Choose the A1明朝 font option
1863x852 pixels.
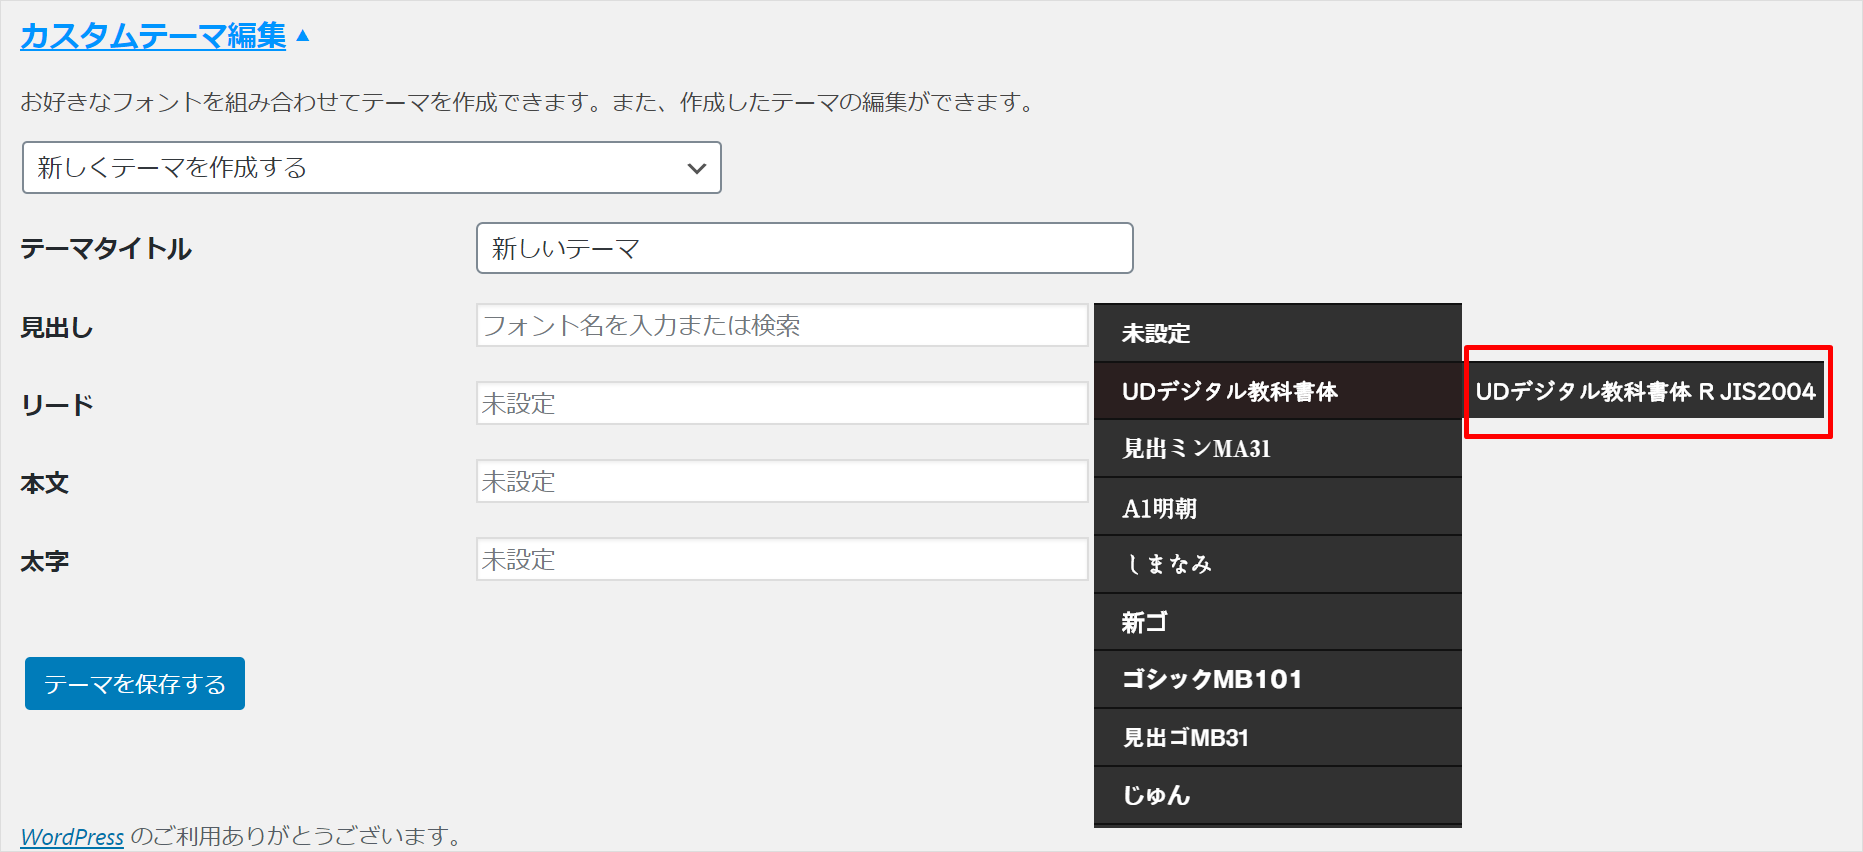pyautogui.click(x=1277, y=508)
